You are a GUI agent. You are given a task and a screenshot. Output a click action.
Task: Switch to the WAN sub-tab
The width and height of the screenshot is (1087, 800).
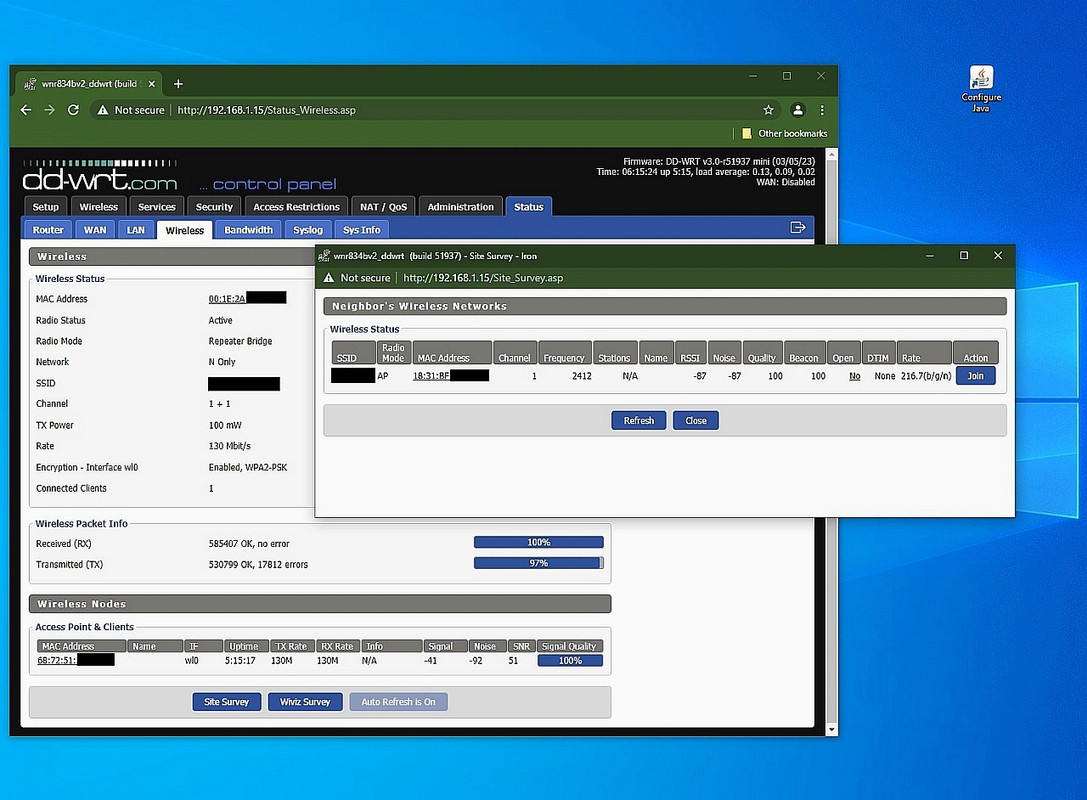pyautogui.click(x=95, y=229)
